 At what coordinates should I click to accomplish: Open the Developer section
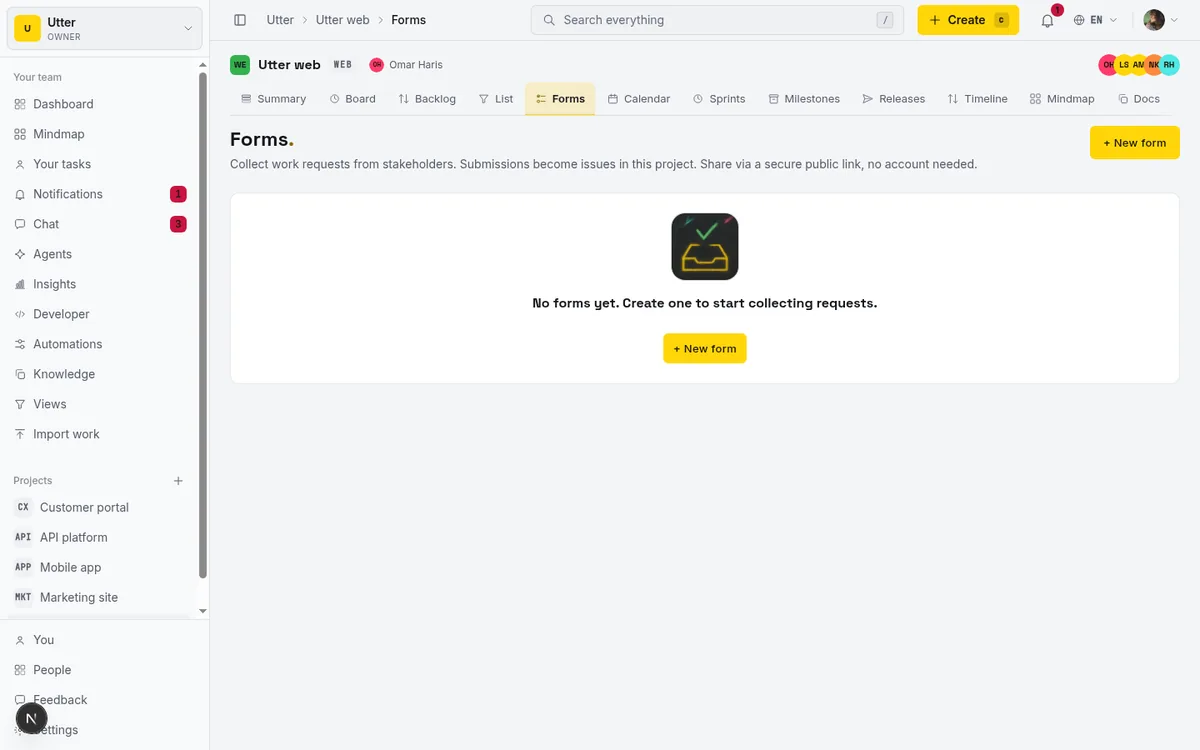(102, 314)
